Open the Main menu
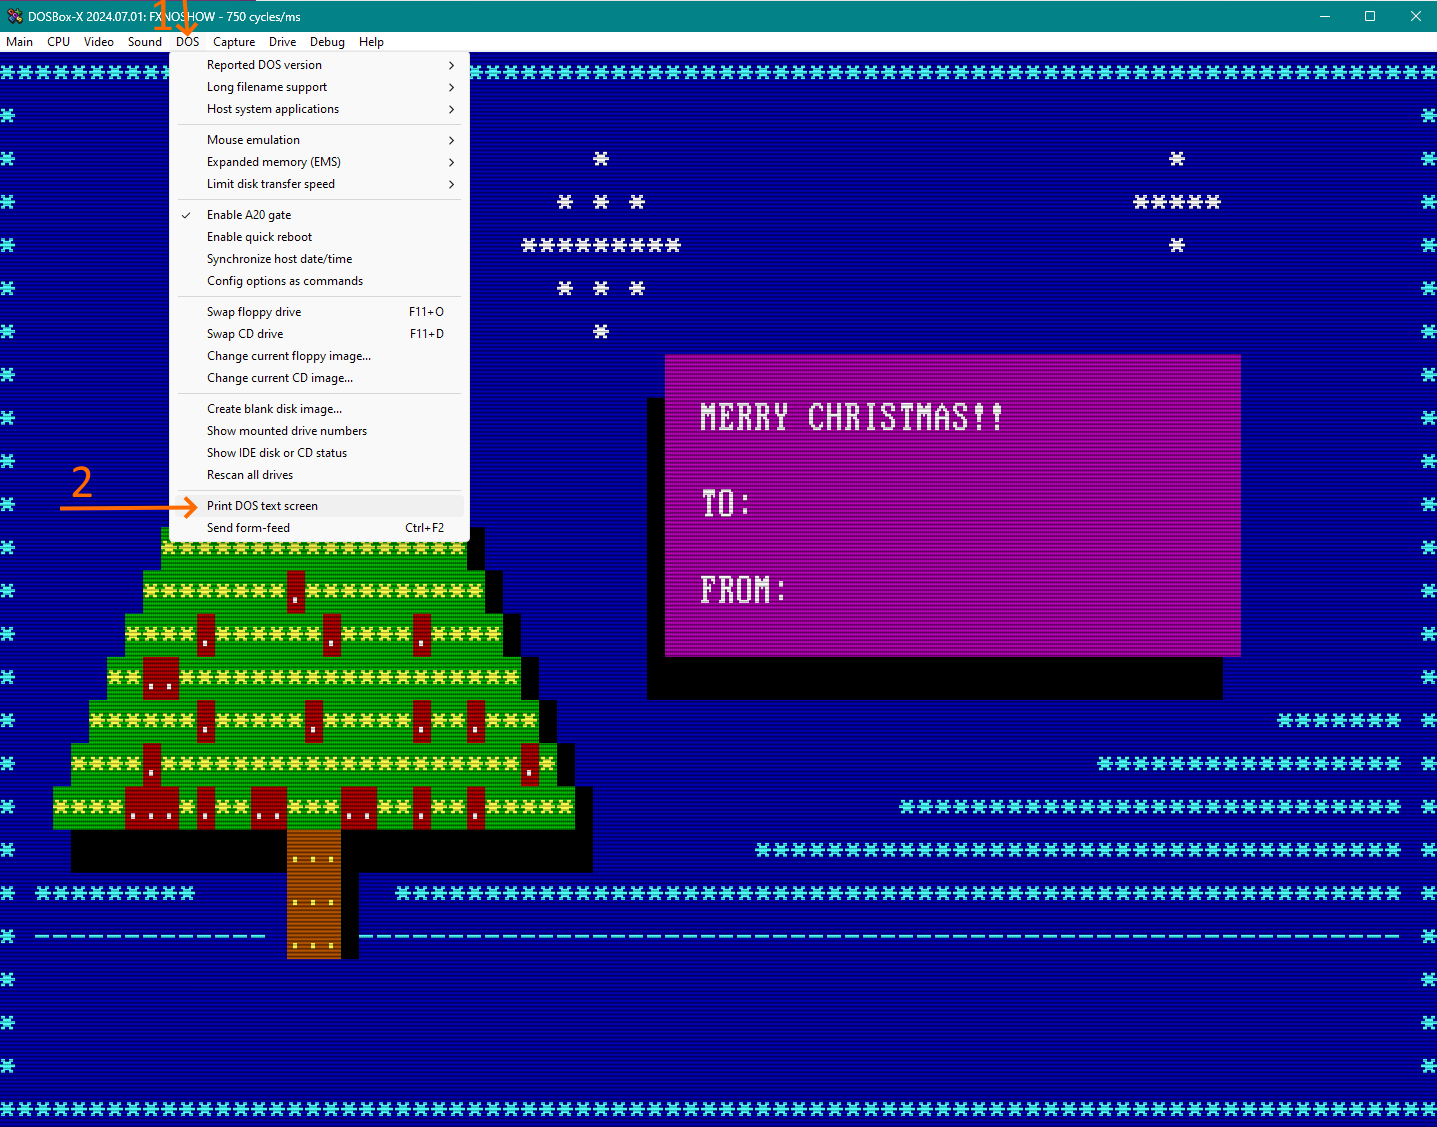The height and width of the screenshot is (1127, 1437). pos(19,42)
